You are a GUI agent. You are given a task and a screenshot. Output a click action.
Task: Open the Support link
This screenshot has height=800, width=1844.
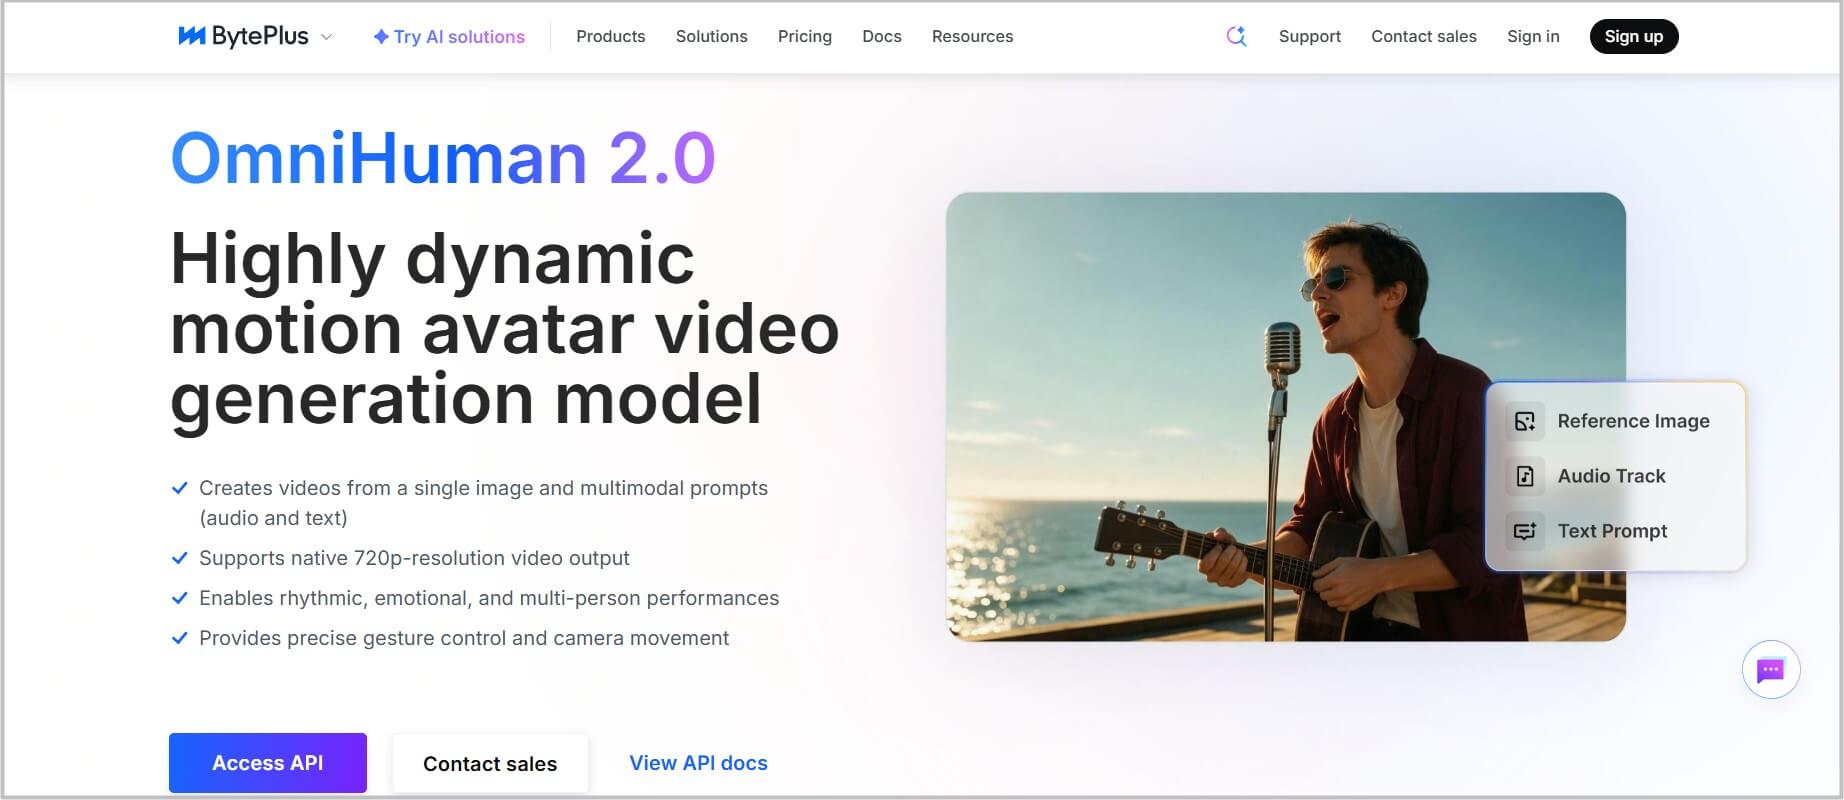tap(1310, 36)
